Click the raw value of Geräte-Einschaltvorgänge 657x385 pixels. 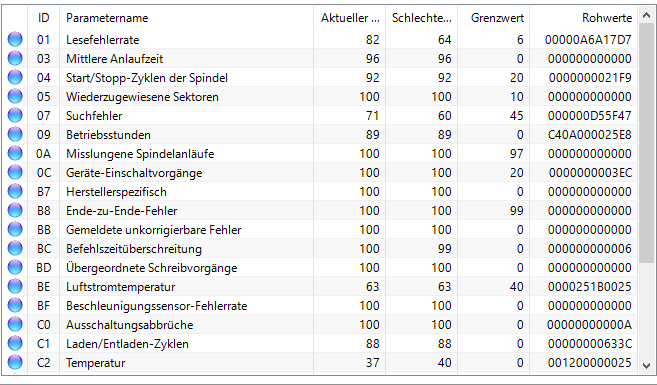[x=590, y=173]
